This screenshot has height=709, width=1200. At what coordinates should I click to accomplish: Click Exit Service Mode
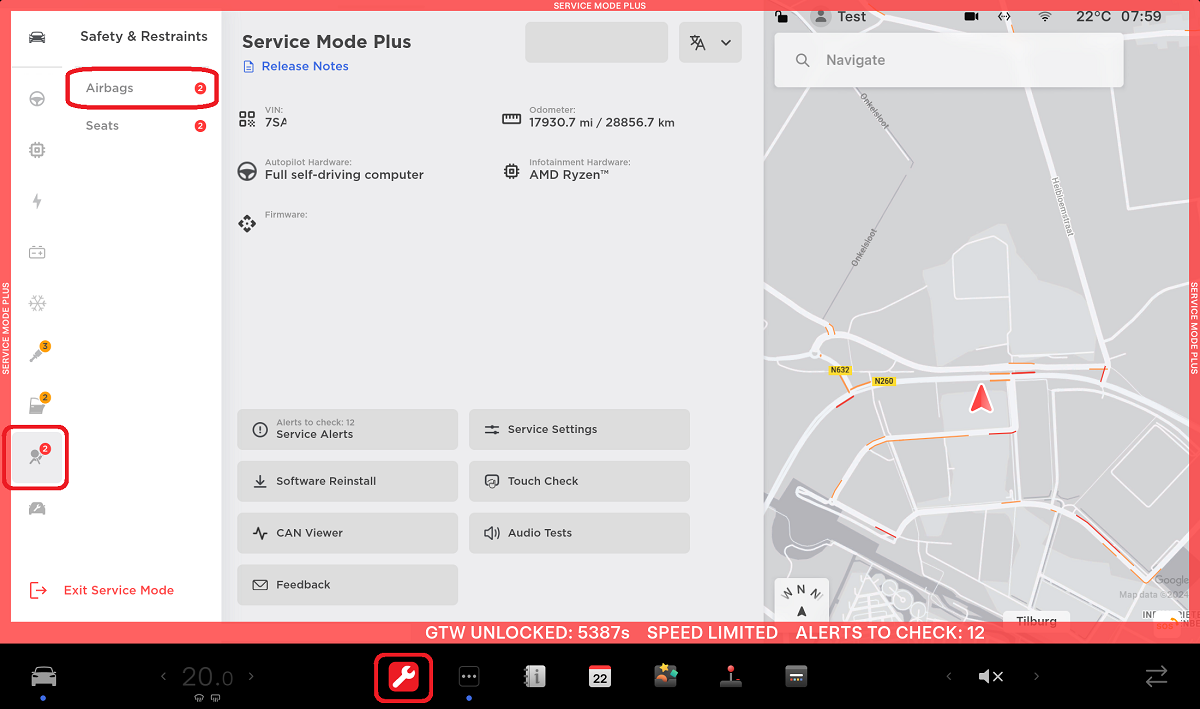point(118,590)
